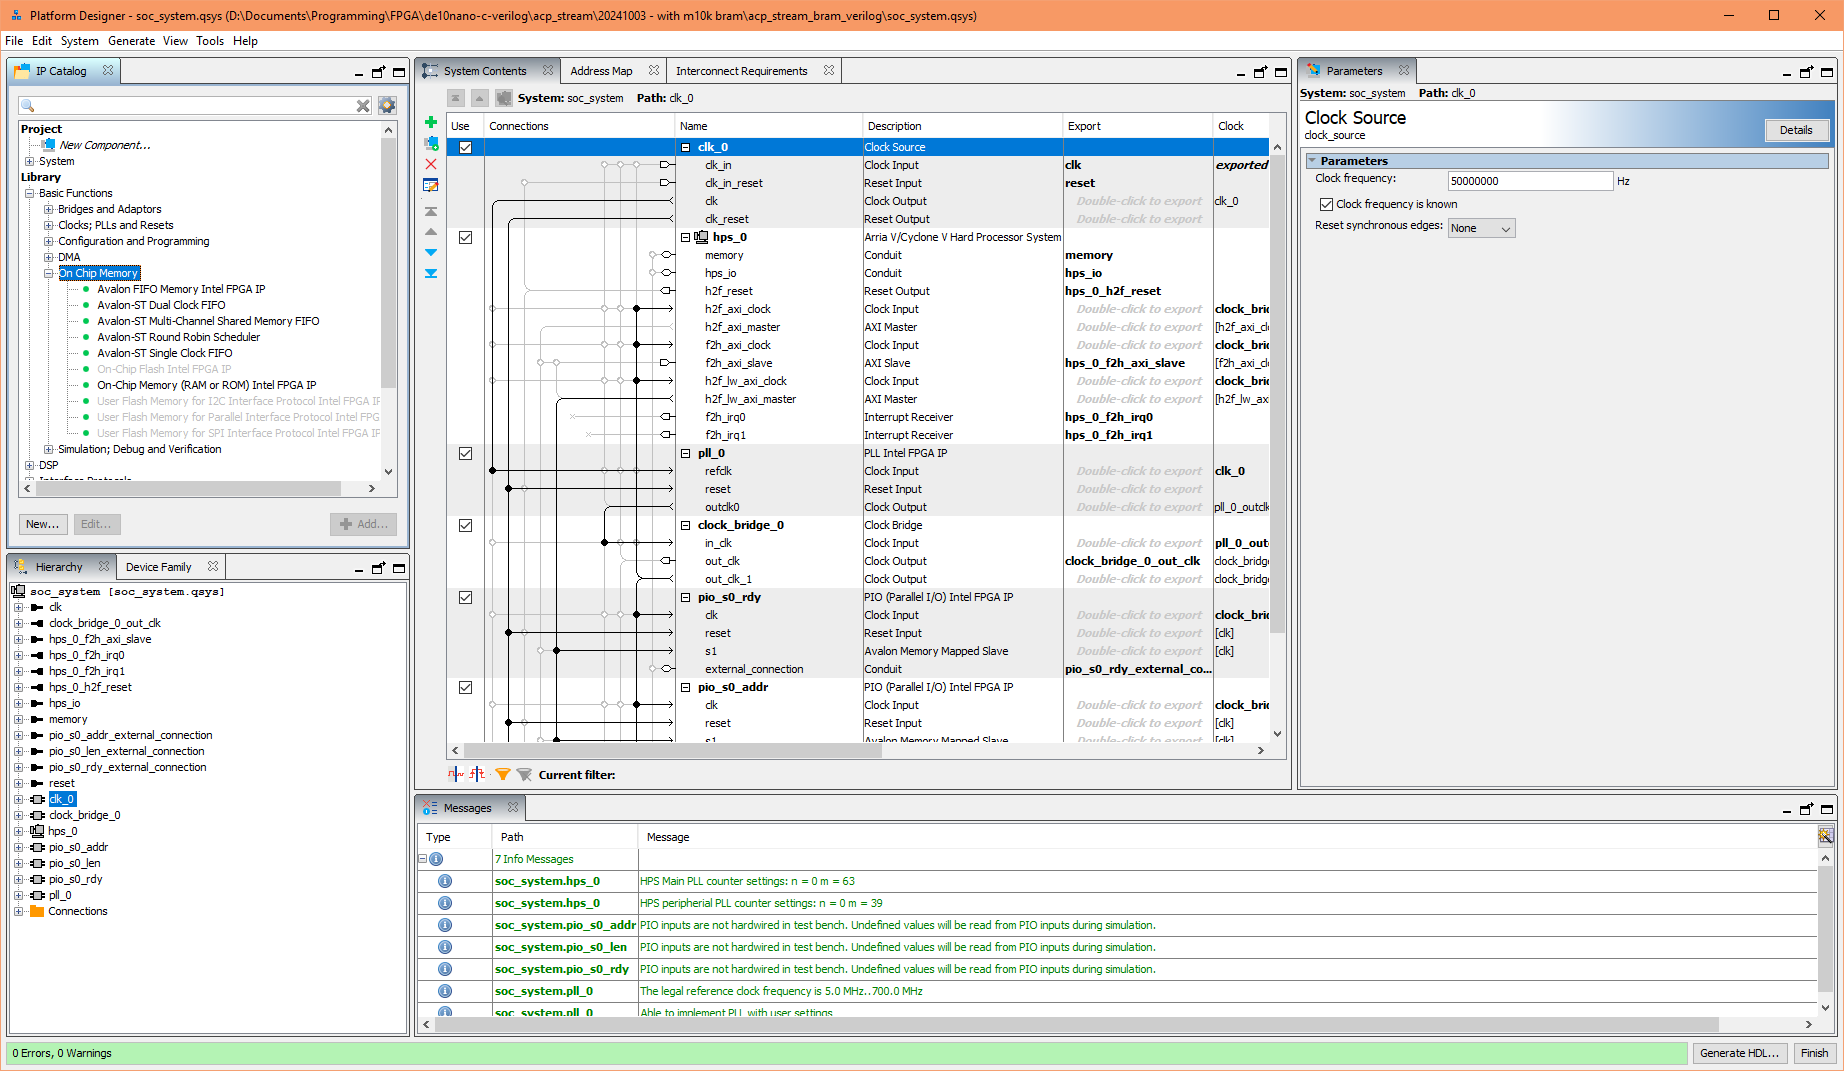Open the Generate menu
The image size is (1844, 1071).
click(x=131, y=41)
